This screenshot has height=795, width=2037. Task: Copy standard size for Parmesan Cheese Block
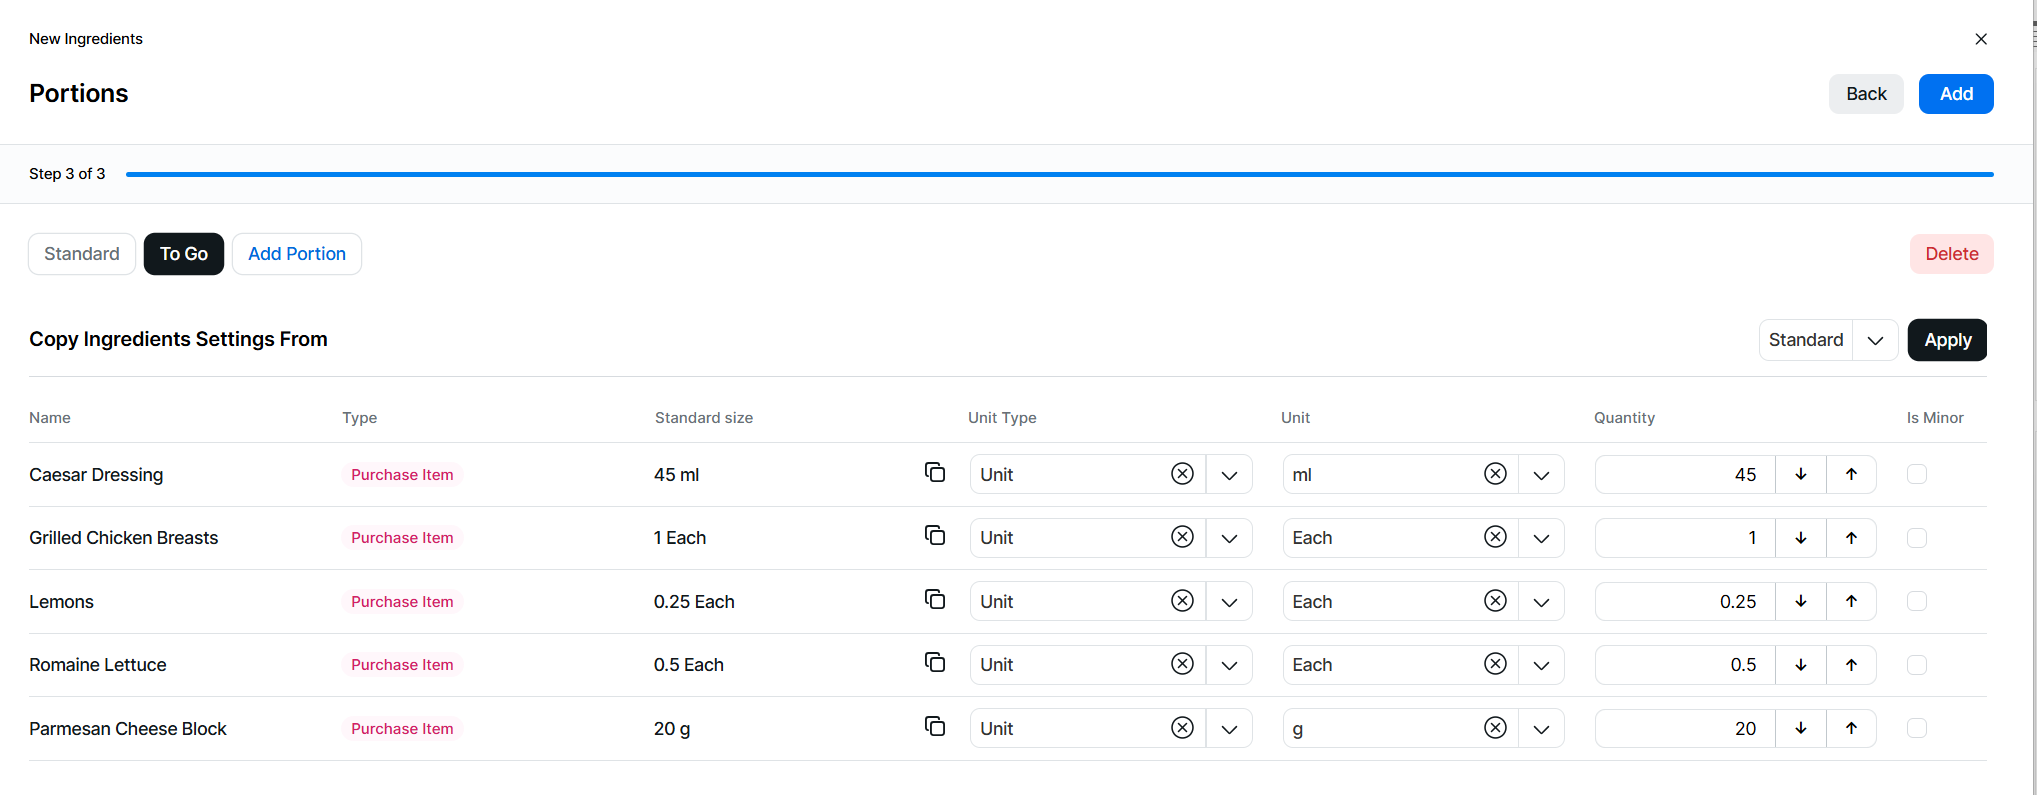coord(935,727)
